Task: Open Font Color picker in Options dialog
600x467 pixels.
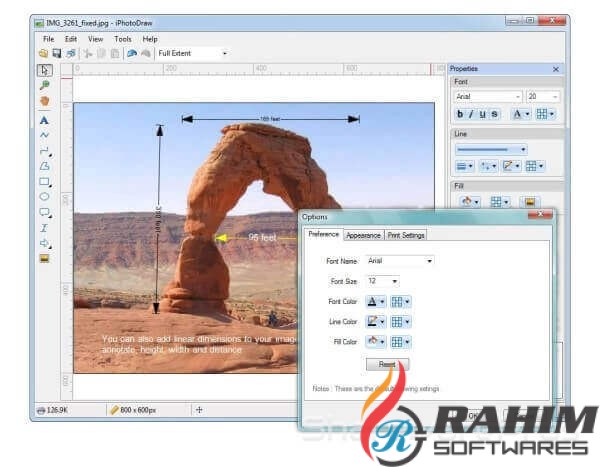Action: pos(375,302)
